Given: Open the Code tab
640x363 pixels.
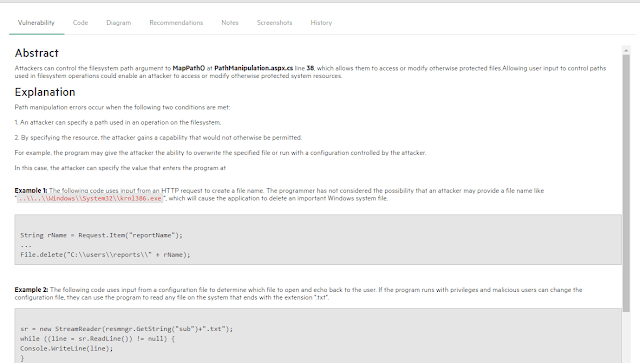Looking at the screenshot, I should click(80, 23).
